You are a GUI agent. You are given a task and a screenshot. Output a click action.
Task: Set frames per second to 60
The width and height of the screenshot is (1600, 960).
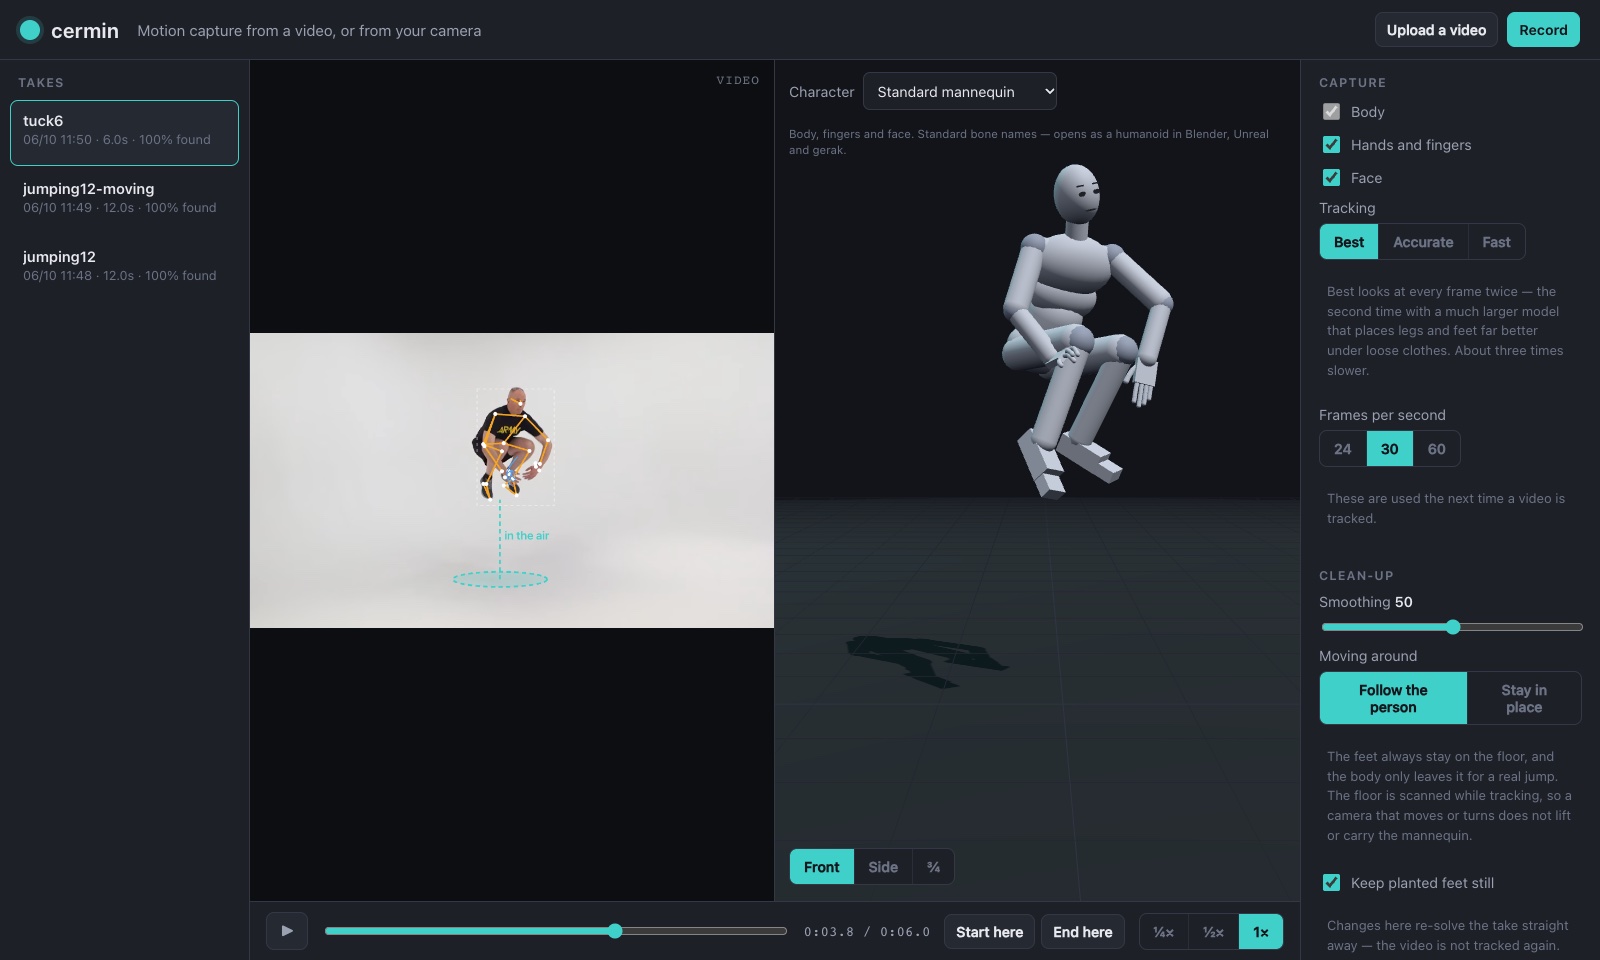pyautogui.click(x=1436, y=449)
